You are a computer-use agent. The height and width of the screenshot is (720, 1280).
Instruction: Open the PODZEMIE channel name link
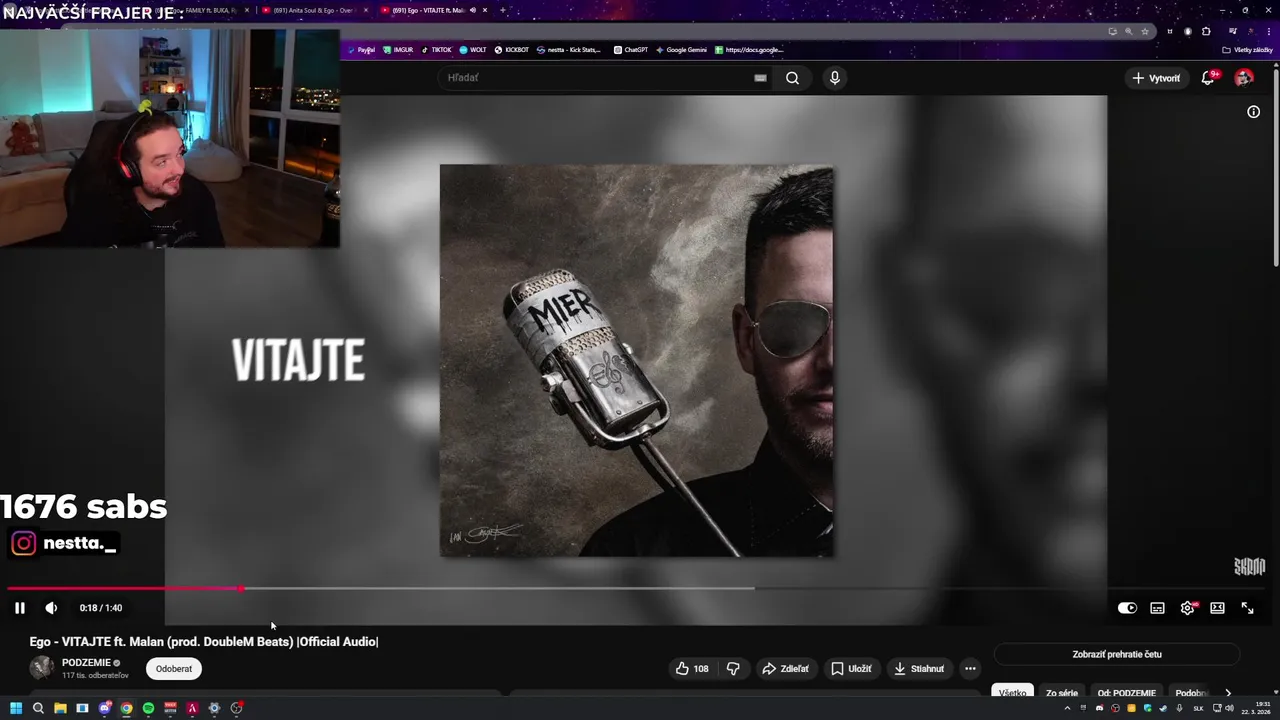pyautogui.click(x=86, y=663)
